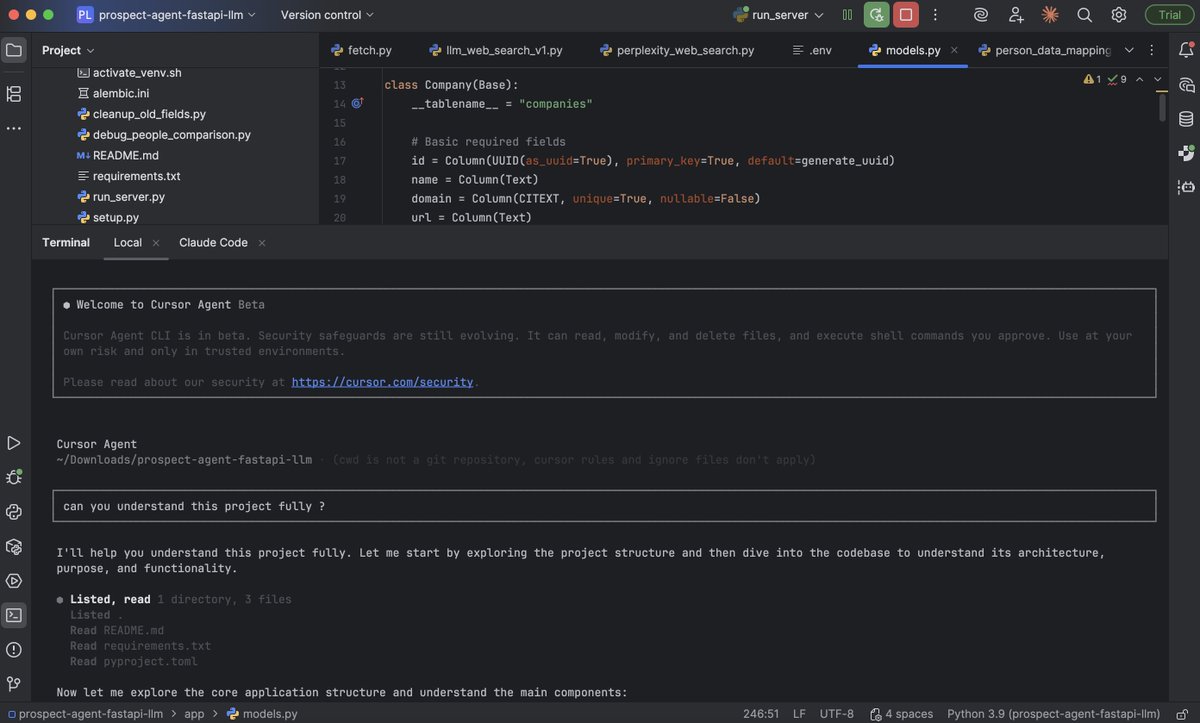The width and height of the screenshot is (1200, 723).
Task: Close the Claude Code terminal tab
Action: point(262,243)
